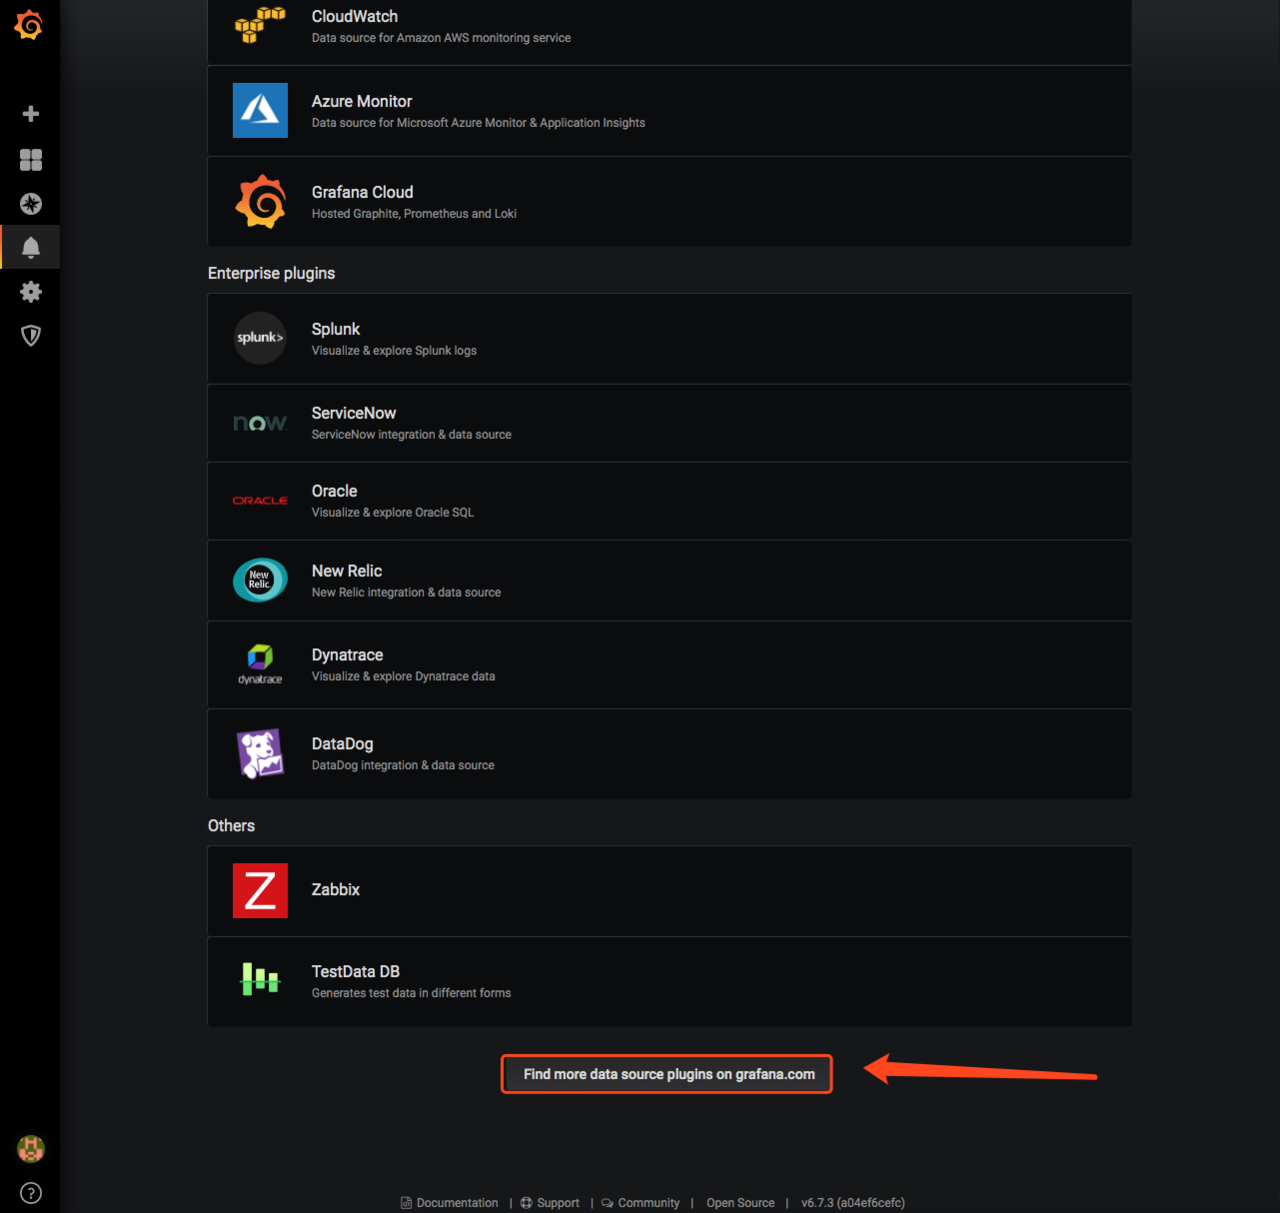The image size is (1280, 1213).
Task: Select the TestData DB title
Action: (356, 971)
